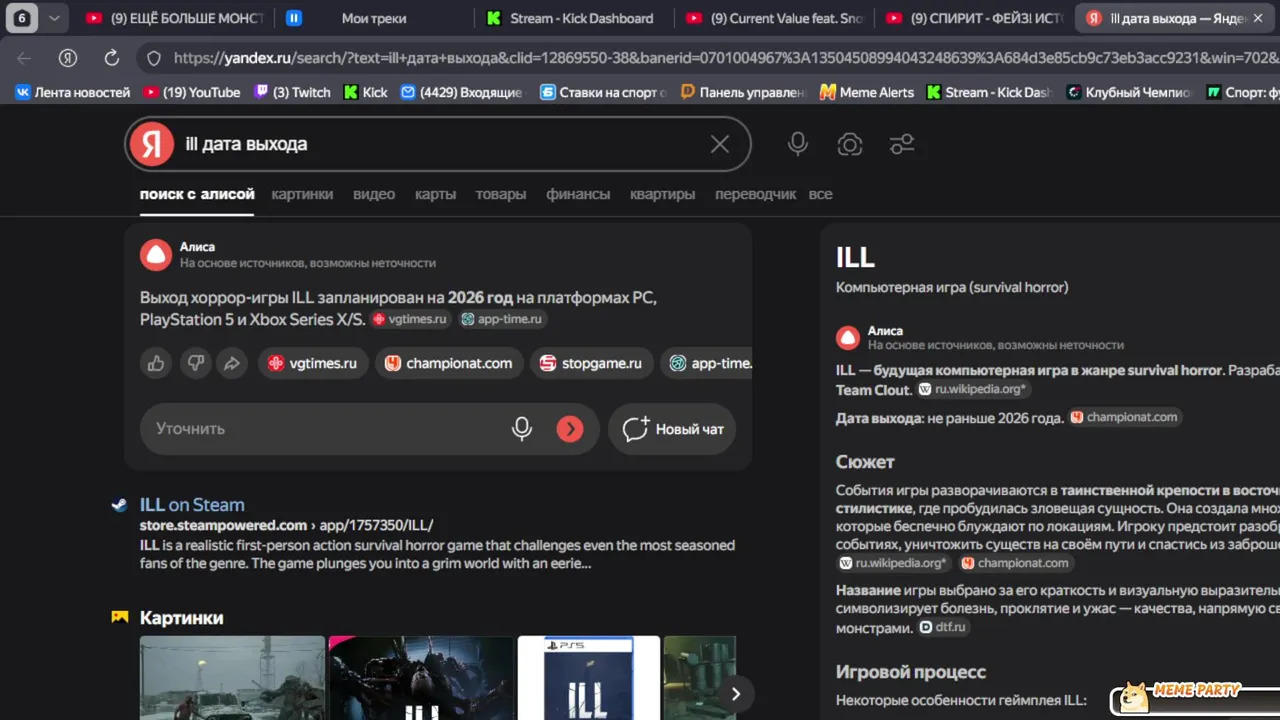Open vgtimes.ru source chip
Image resolution: width=1280 pixels, height=720 pixels.
pyautogui.click(x=313, y=363)
